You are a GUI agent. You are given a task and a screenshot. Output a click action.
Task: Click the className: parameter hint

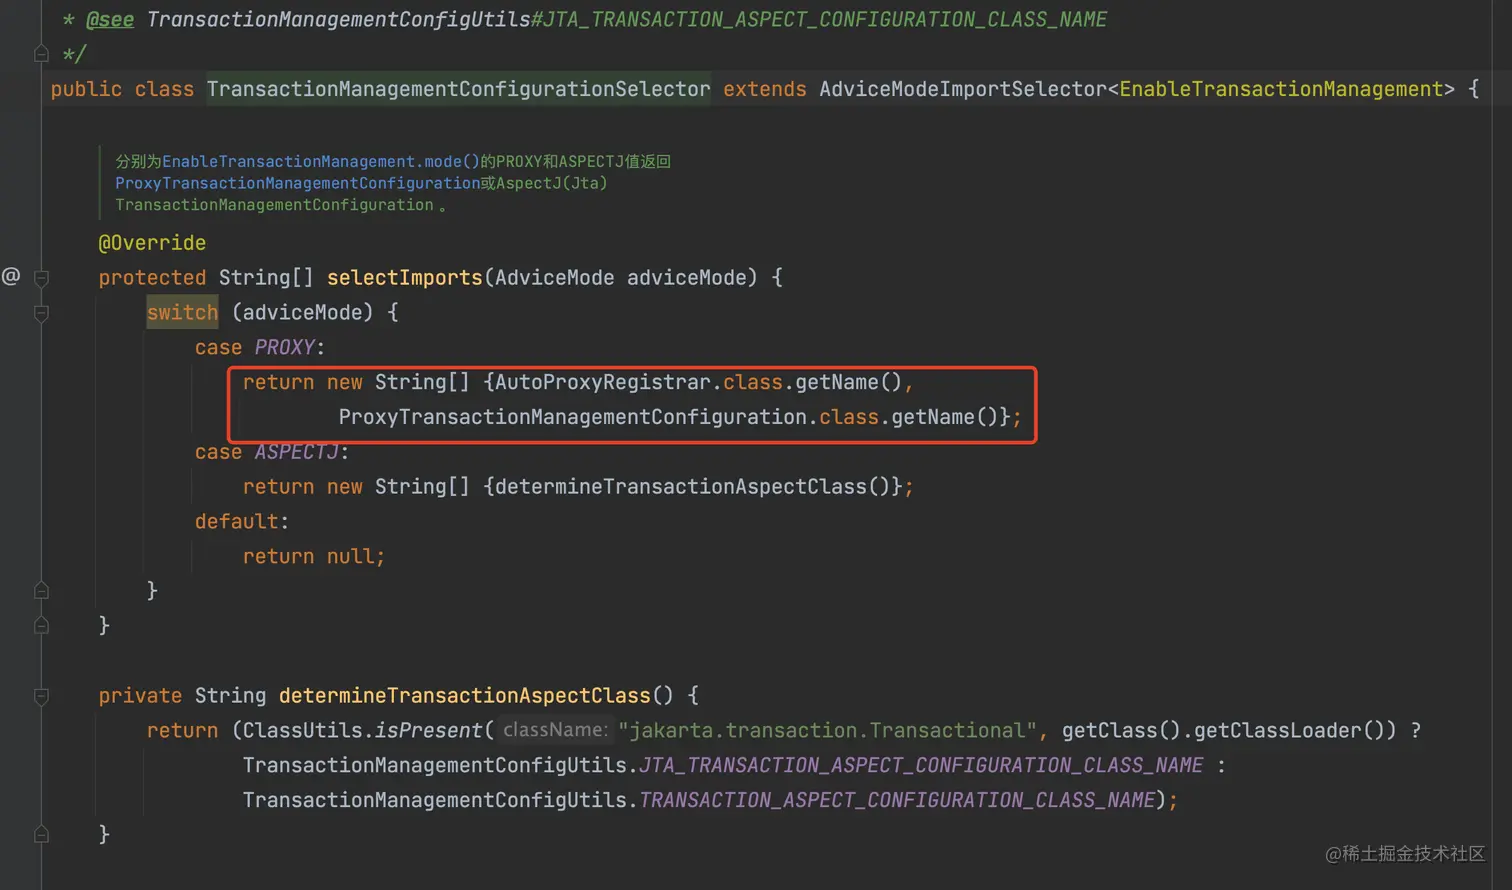tap(555, 730)
